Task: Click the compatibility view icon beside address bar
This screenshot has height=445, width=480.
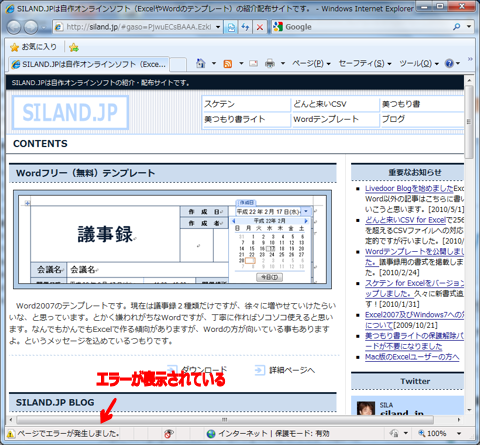Action: point(231,27)
